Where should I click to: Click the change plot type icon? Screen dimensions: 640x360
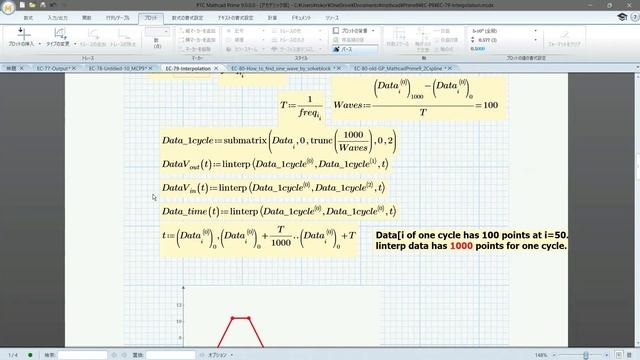click(x=60, y=33)
